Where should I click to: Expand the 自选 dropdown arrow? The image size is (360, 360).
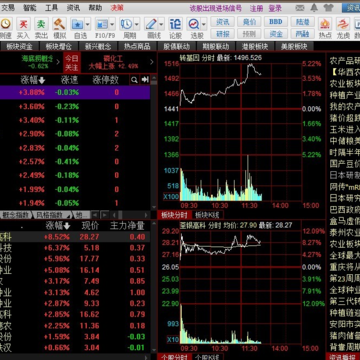pyautogui.click(x=88, y=24)
